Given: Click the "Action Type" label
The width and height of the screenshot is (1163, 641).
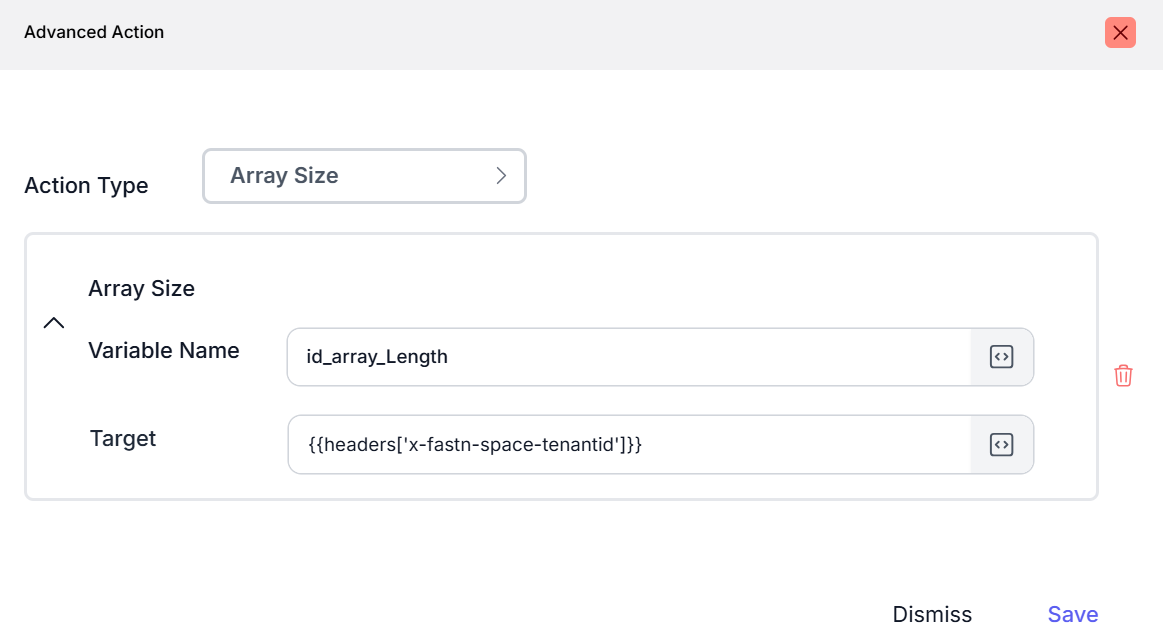Looking at the screenshot, I should click(x=86, y=186).
